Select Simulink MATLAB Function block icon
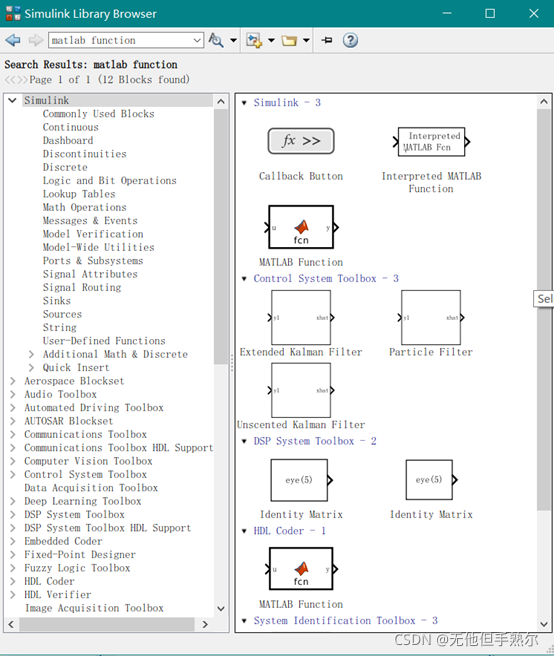The width and height of the screenshot is (554, 656). point(301,227)
